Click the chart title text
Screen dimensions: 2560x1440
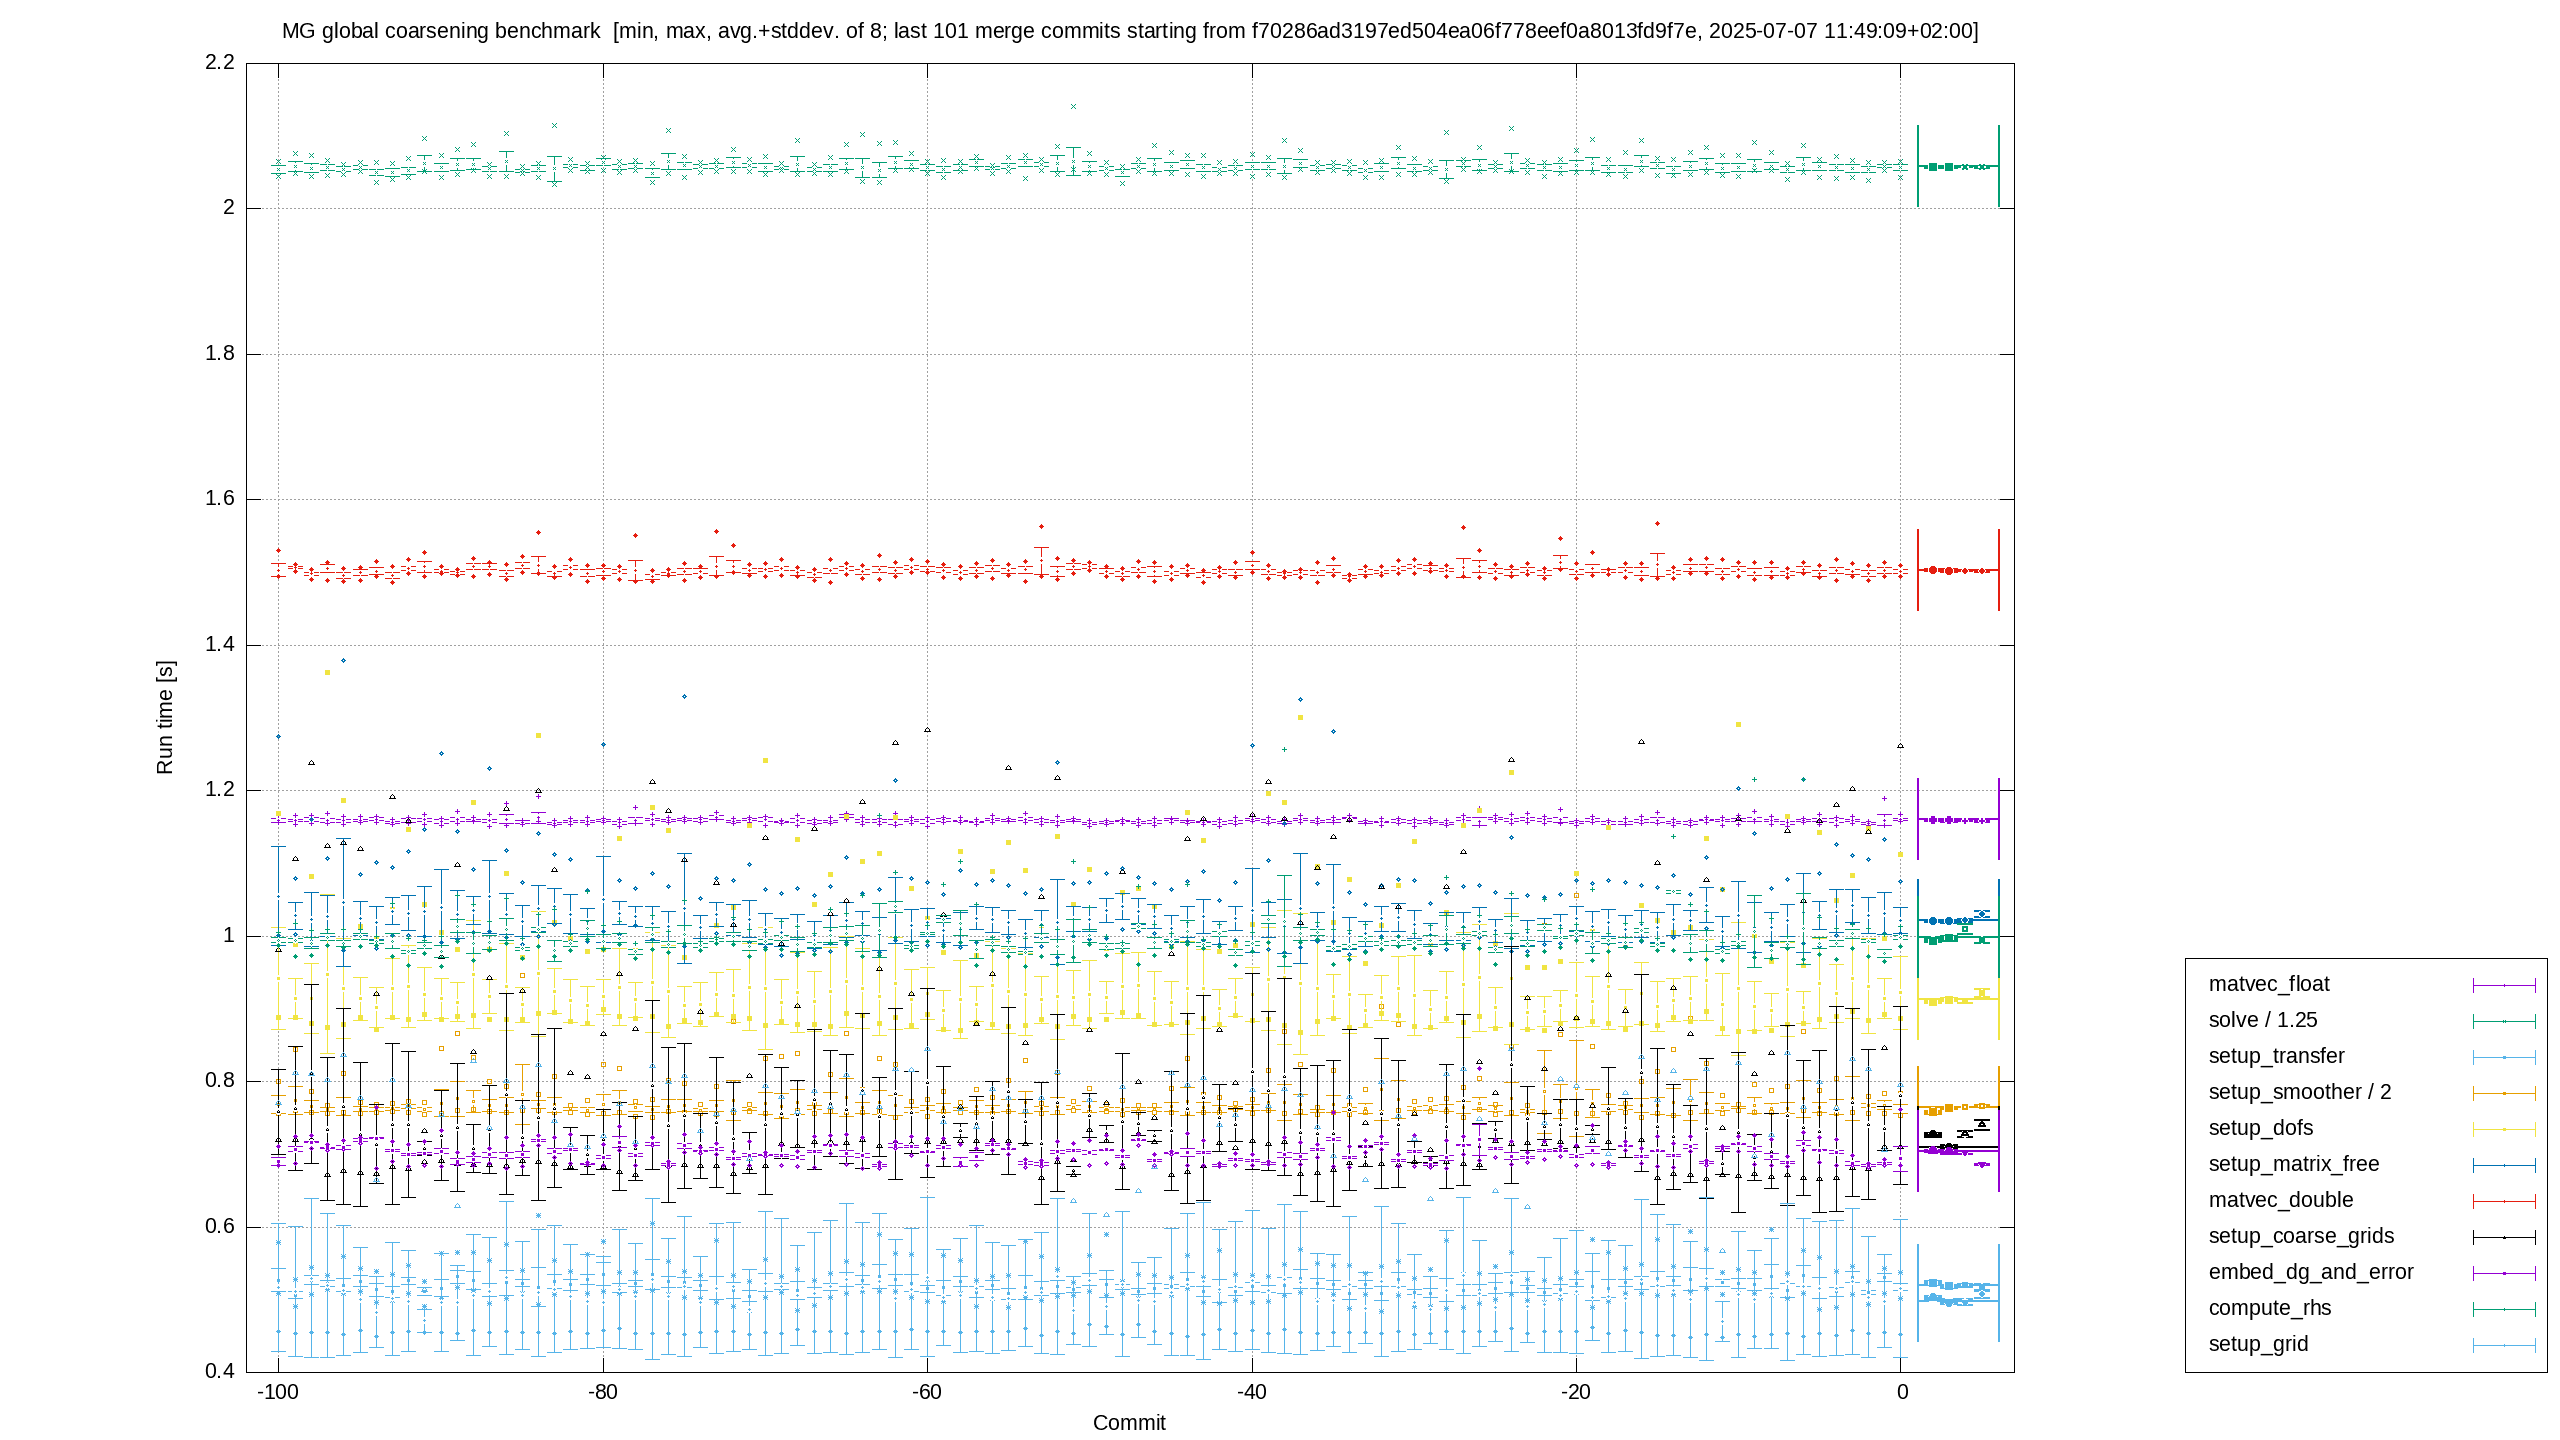pos(1130,31)
